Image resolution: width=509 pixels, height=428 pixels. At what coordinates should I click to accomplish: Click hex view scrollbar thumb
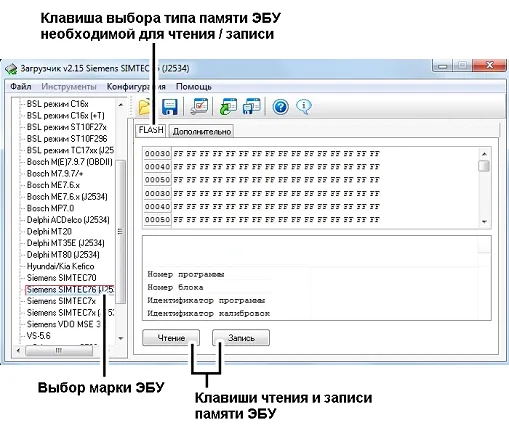[x=484, y=166]
